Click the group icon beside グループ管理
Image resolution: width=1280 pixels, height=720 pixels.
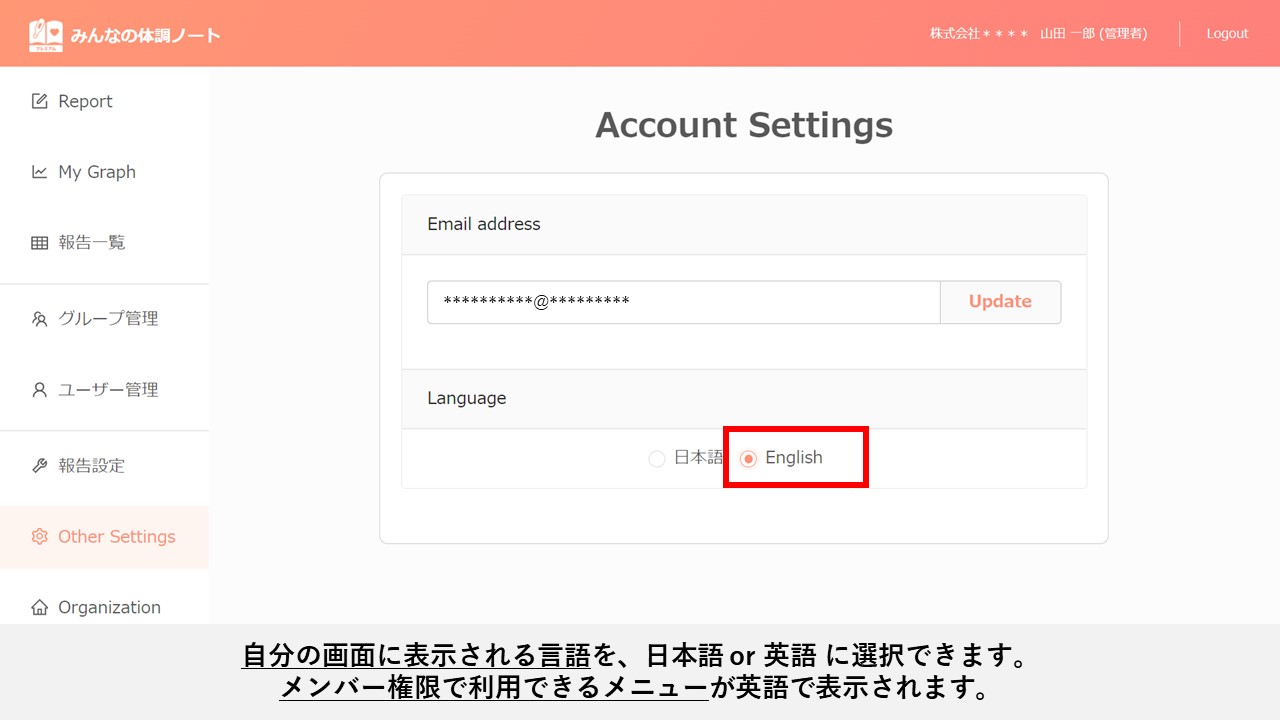pyautogui.click(x=40, y=319)
